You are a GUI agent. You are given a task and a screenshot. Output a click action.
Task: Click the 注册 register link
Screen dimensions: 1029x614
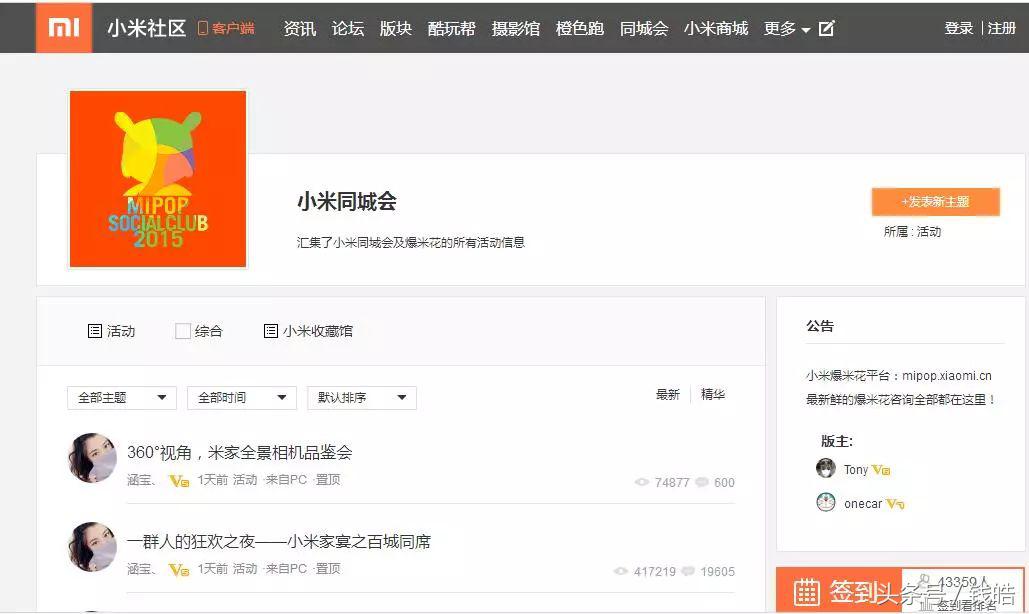[1001, 28]
